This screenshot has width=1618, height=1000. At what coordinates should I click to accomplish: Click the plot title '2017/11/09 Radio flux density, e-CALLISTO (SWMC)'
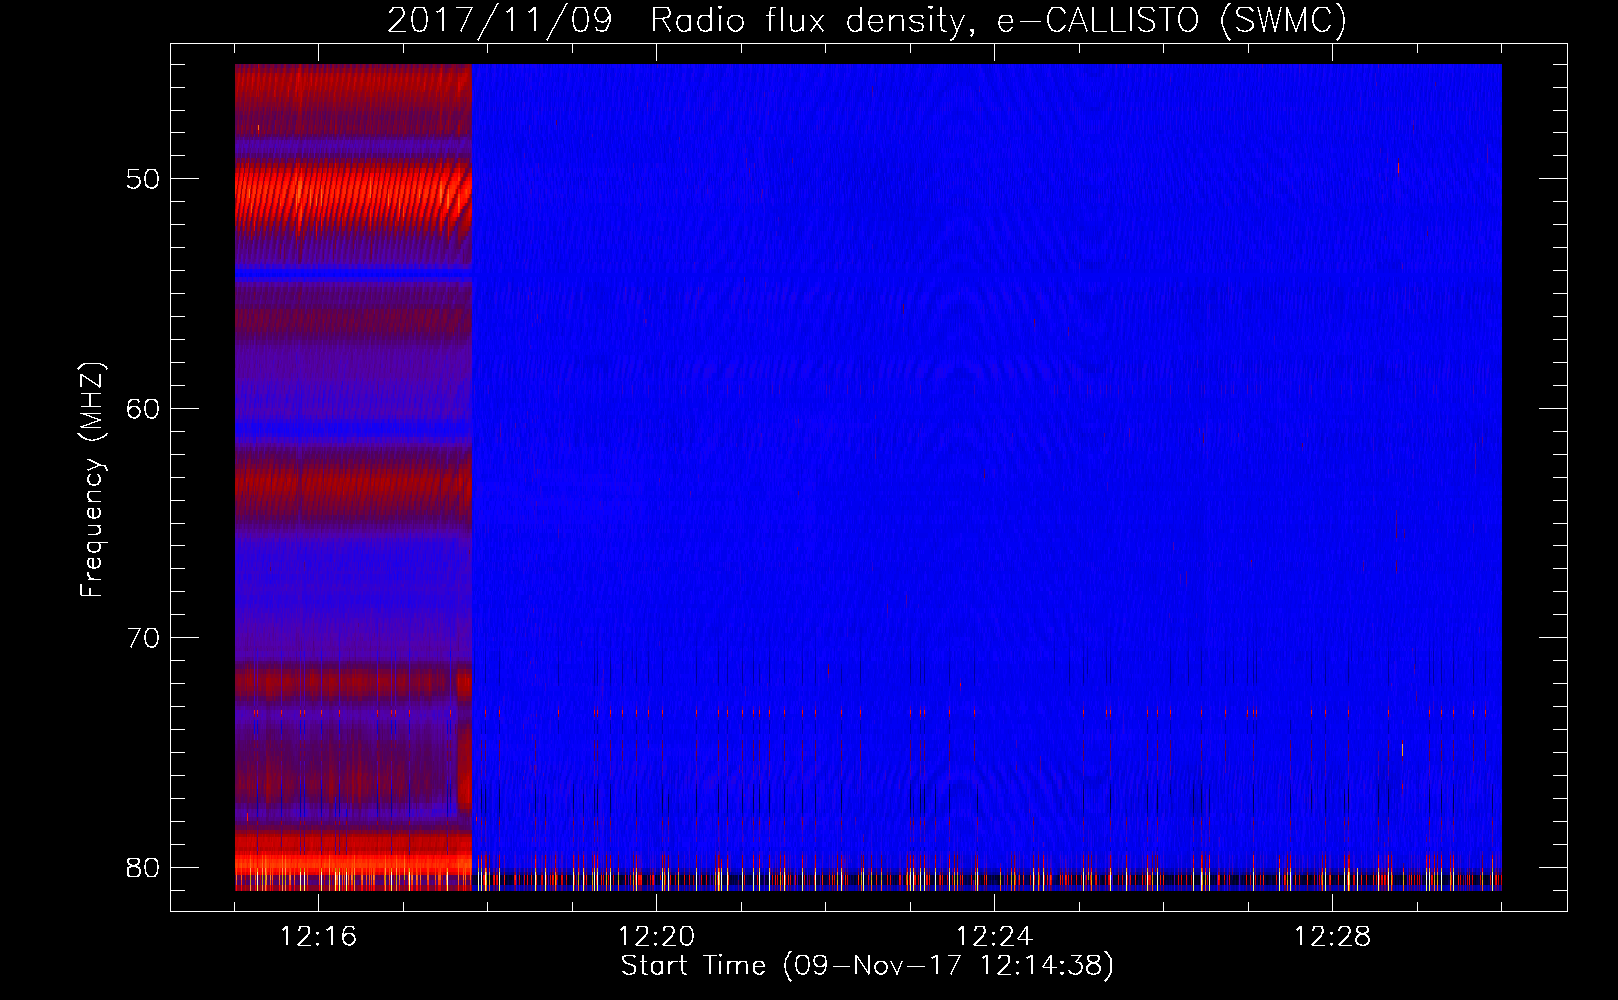(867, 20)
